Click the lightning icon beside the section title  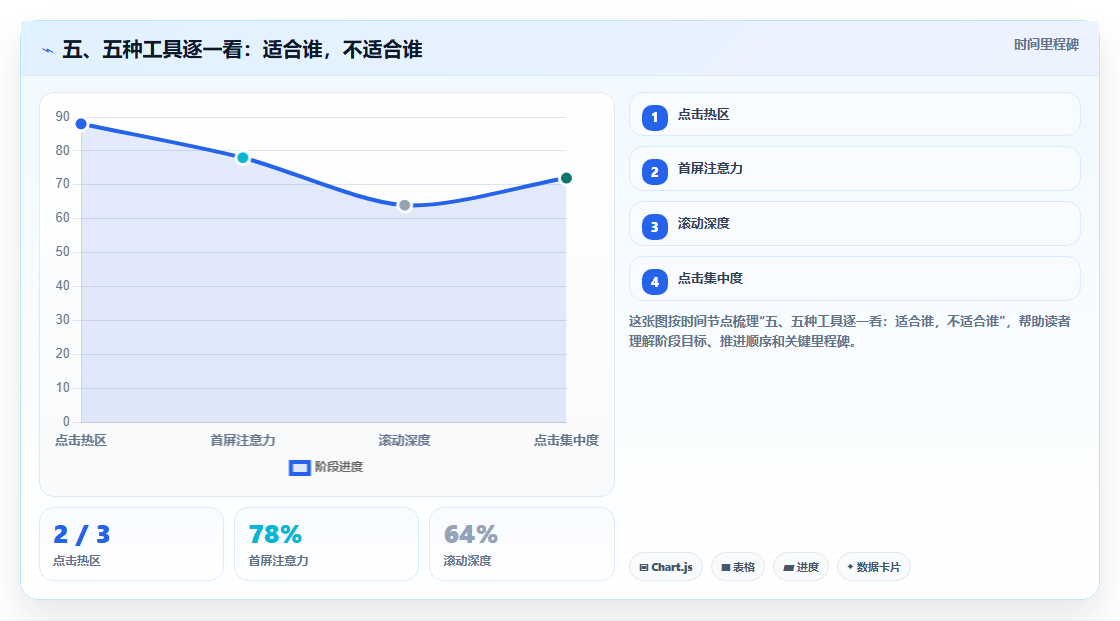click(48, 50)
